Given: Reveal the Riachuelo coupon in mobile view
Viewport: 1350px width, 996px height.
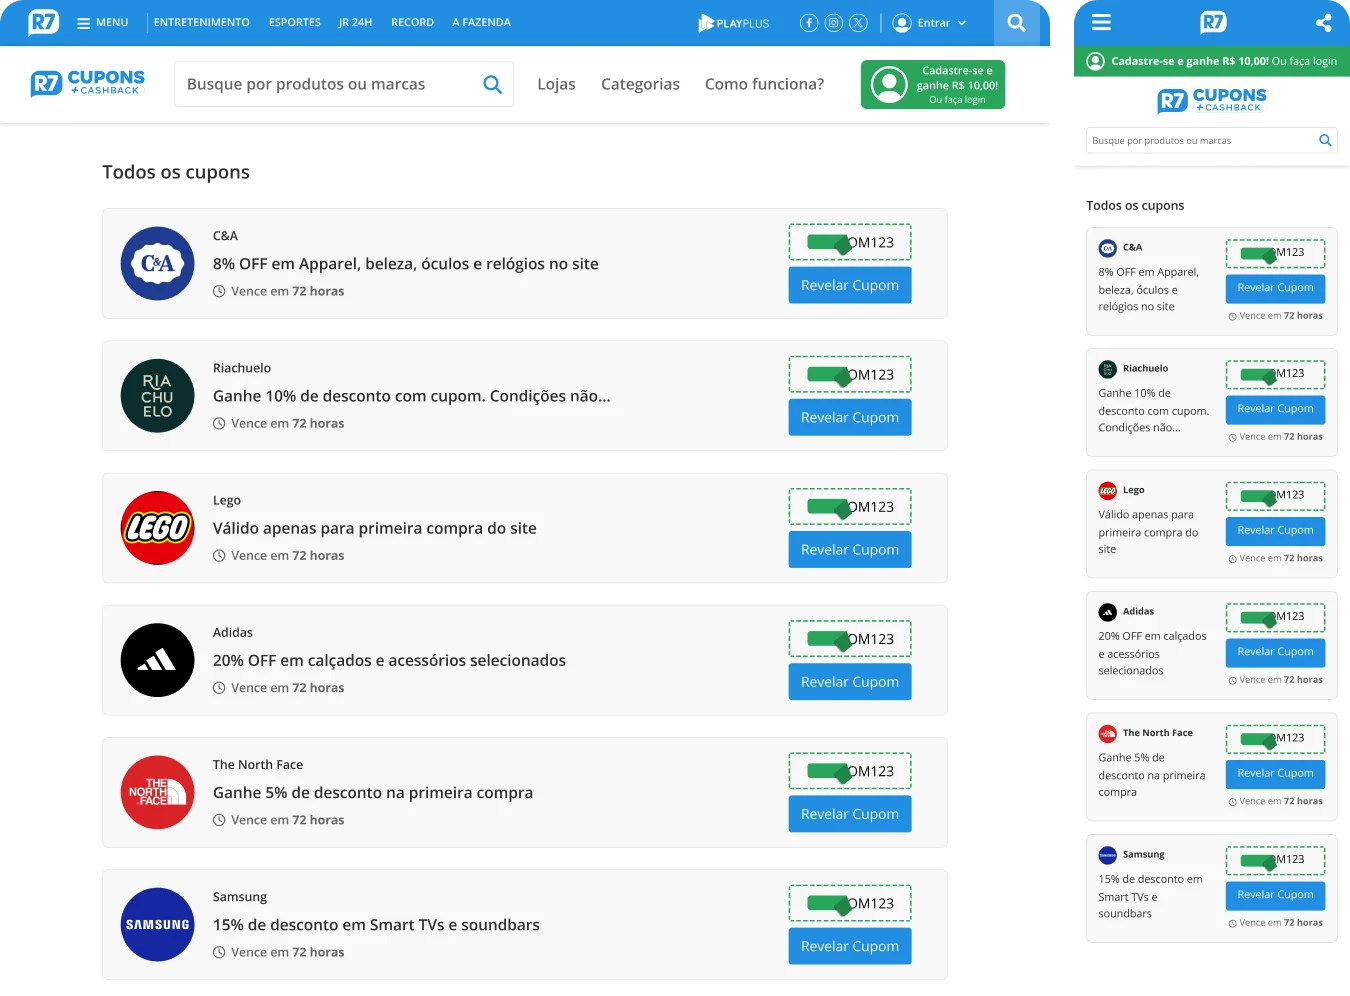Looking at the screenshot, I should click(x=1275, y=409).
